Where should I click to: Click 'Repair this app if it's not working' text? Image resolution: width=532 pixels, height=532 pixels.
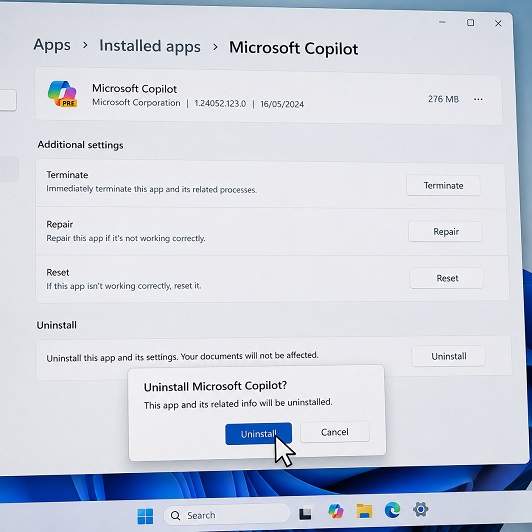tap(126, 238)
